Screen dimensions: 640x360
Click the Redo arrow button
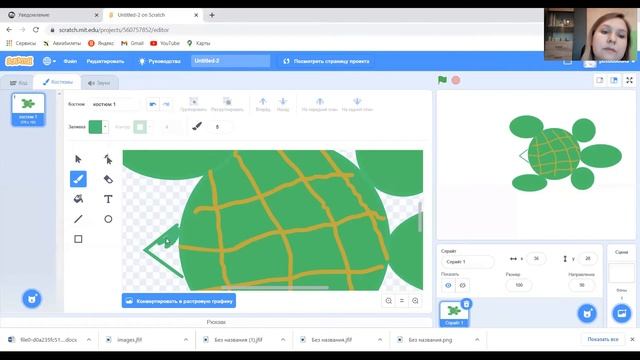pyautogui.click(x=166, y=104)
